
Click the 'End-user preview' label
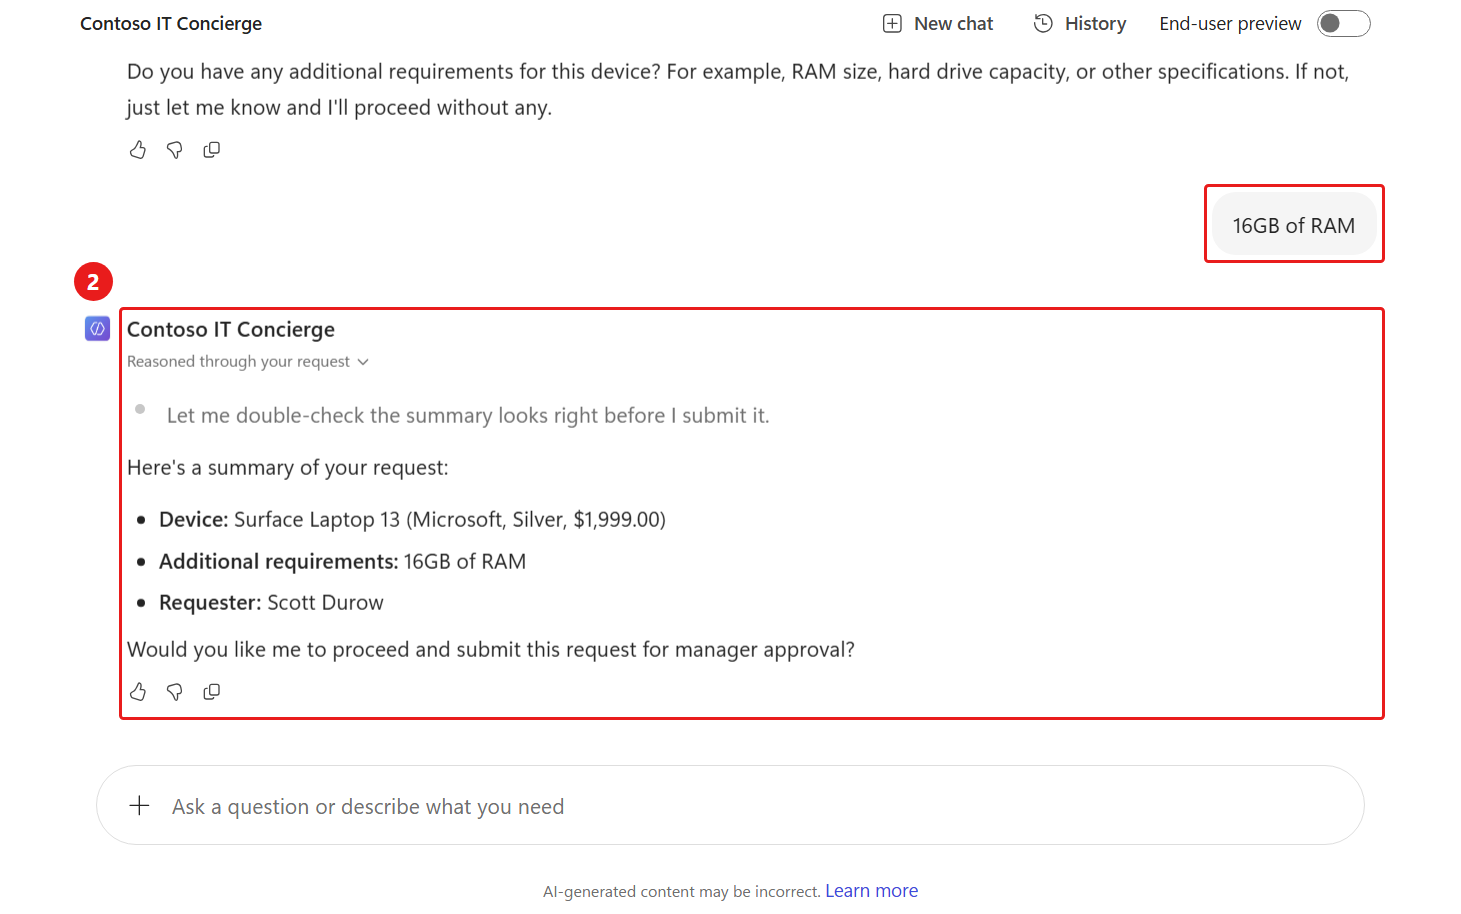coord(1230,24)
